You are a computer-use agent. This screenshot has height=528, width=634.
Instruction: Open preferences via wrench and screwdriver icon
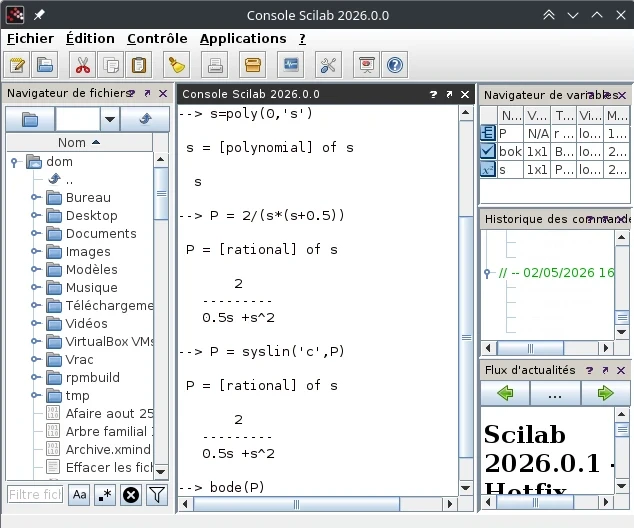coord(328,65)
